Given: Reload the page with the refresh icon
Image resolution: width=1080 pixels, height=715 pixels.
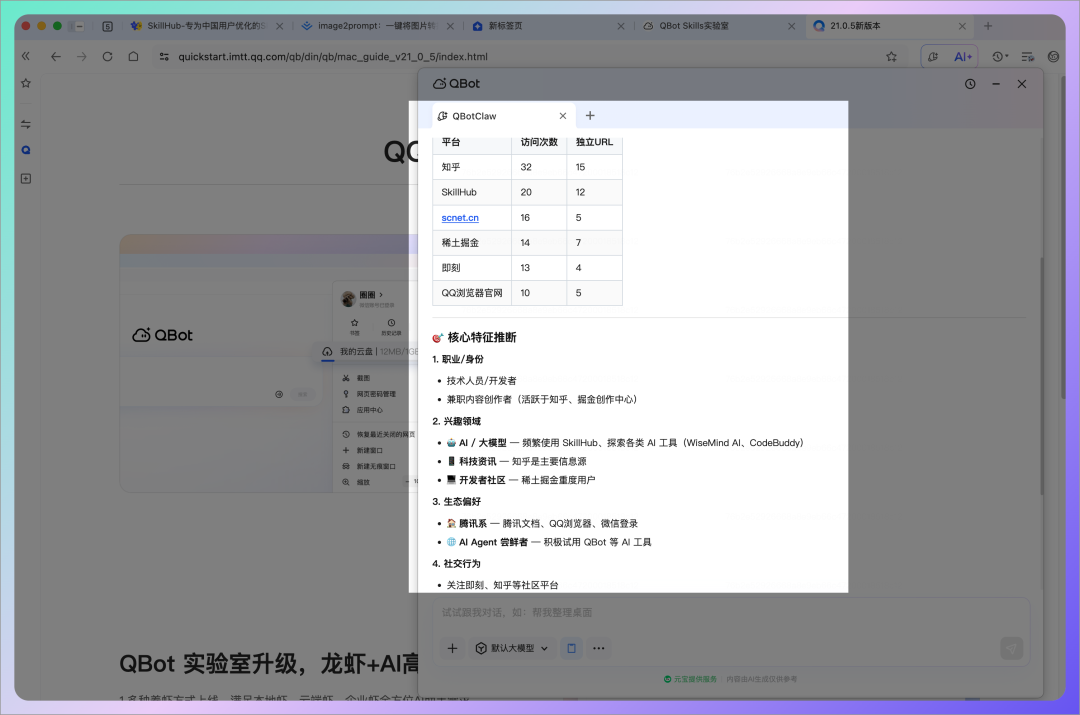Looking at the screenshot, I should coord(108,57).
